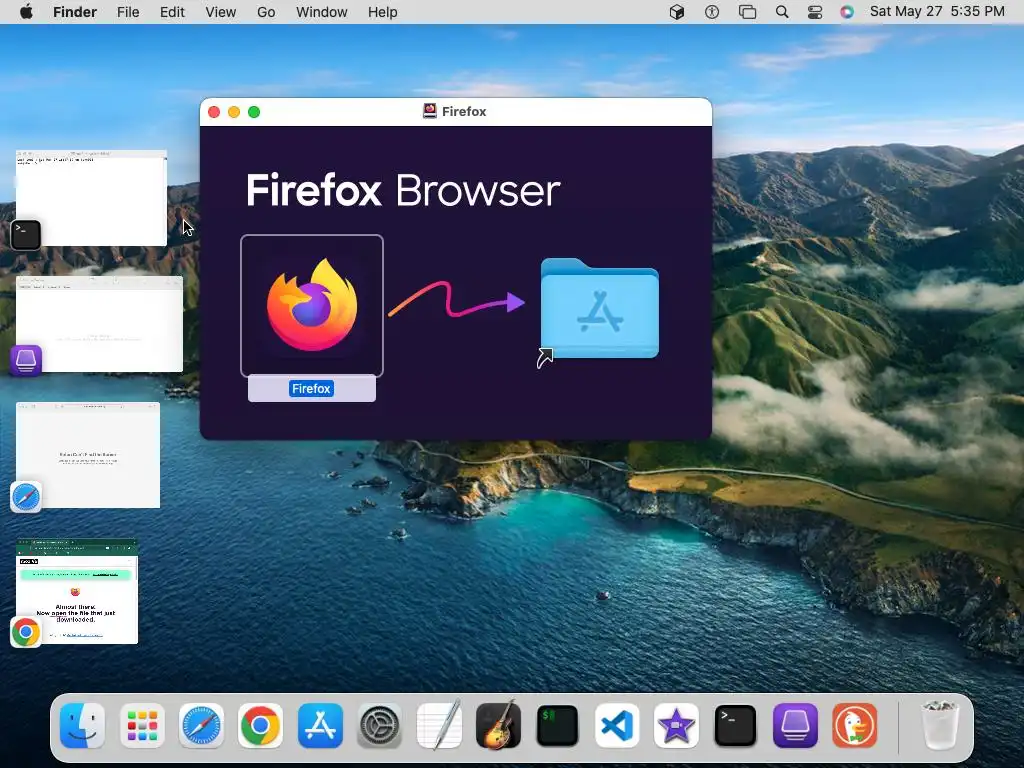This screenshot has height=768, width=1024.
Task: Close the Firefox installer window
Action: tap(214, 112)
